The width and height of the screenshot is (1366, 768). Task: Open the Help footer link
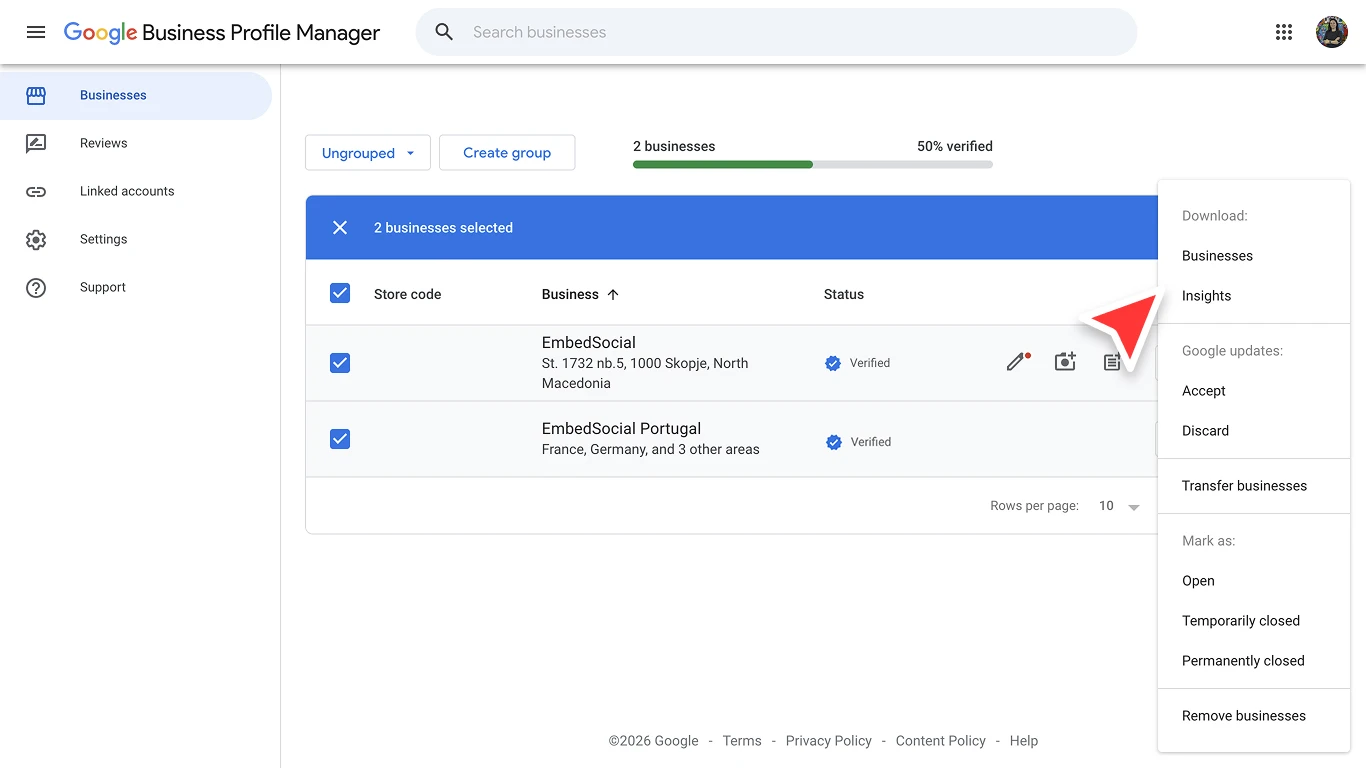1024,741
